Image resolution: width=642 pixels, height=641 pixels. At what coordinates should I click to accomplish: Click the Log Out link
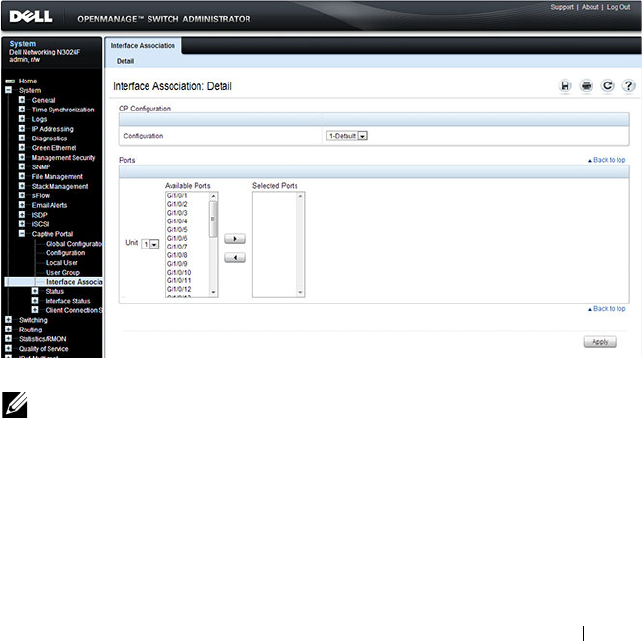(x=618, y=7)
